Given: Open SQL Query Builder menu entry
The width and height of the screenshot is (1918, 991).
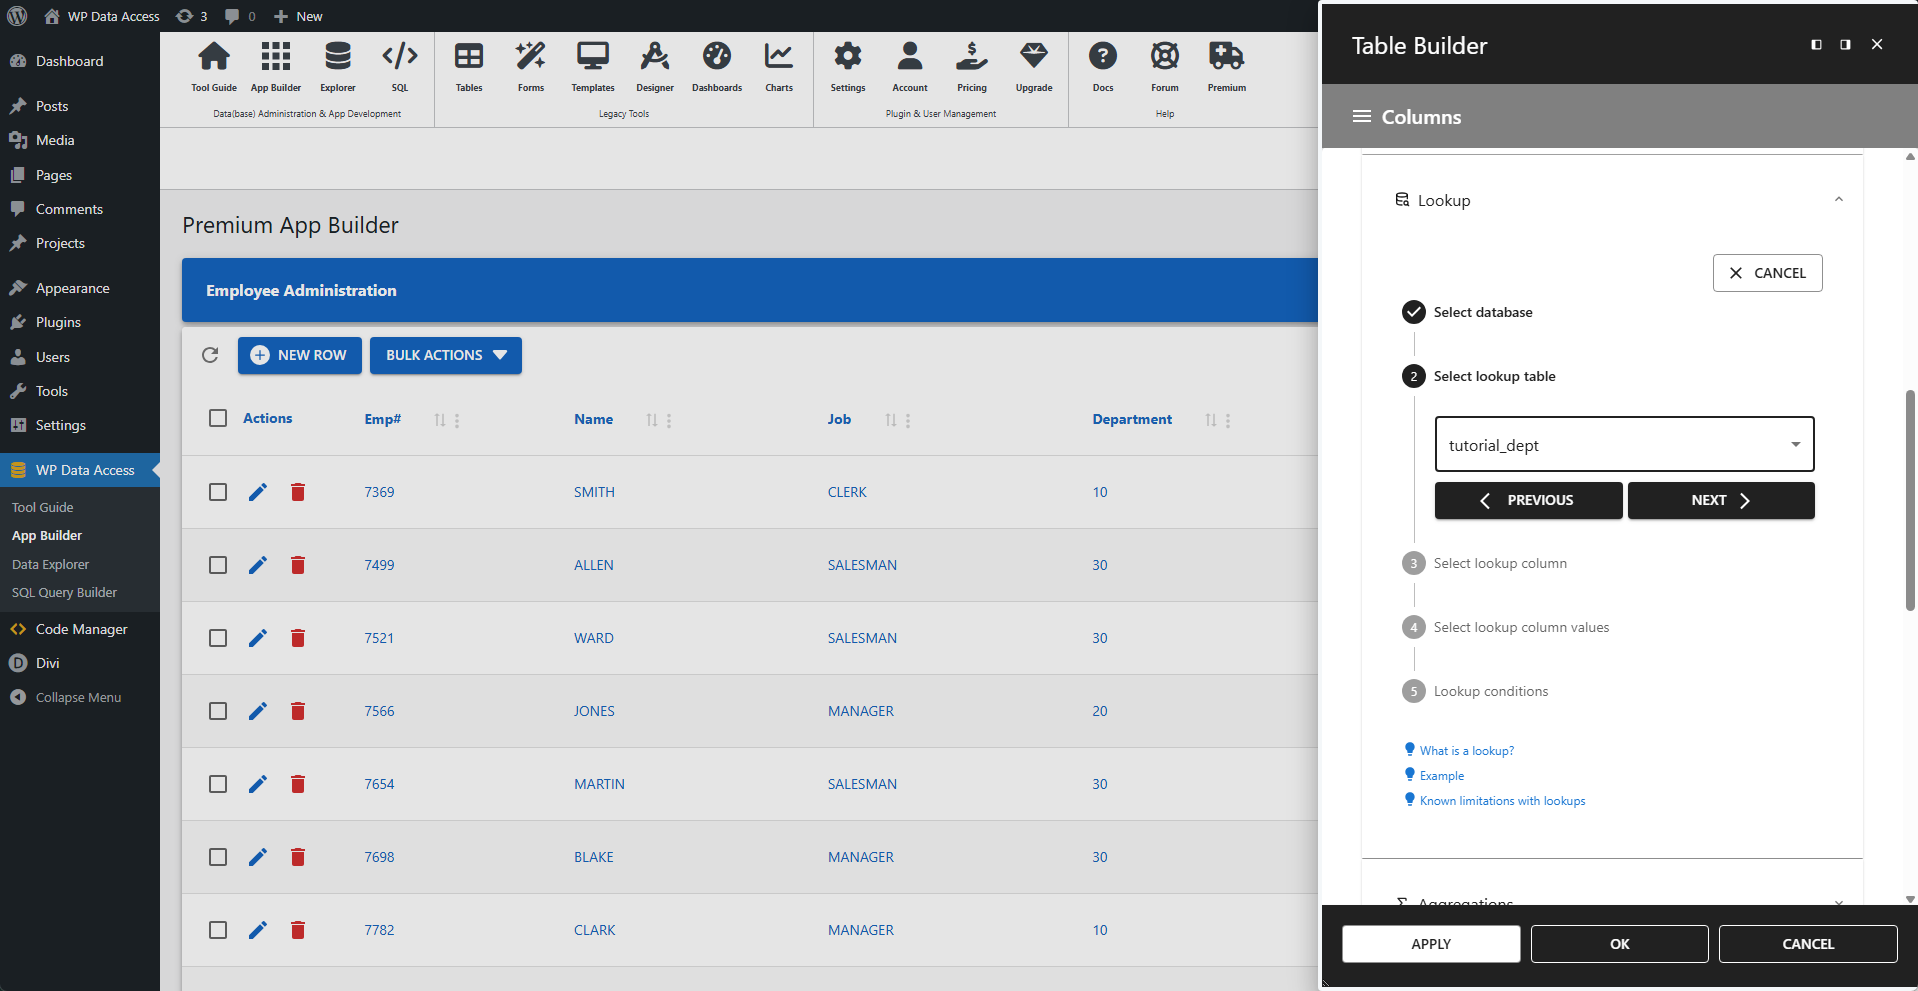Looking at the screenshot, I should coord(64,592).
